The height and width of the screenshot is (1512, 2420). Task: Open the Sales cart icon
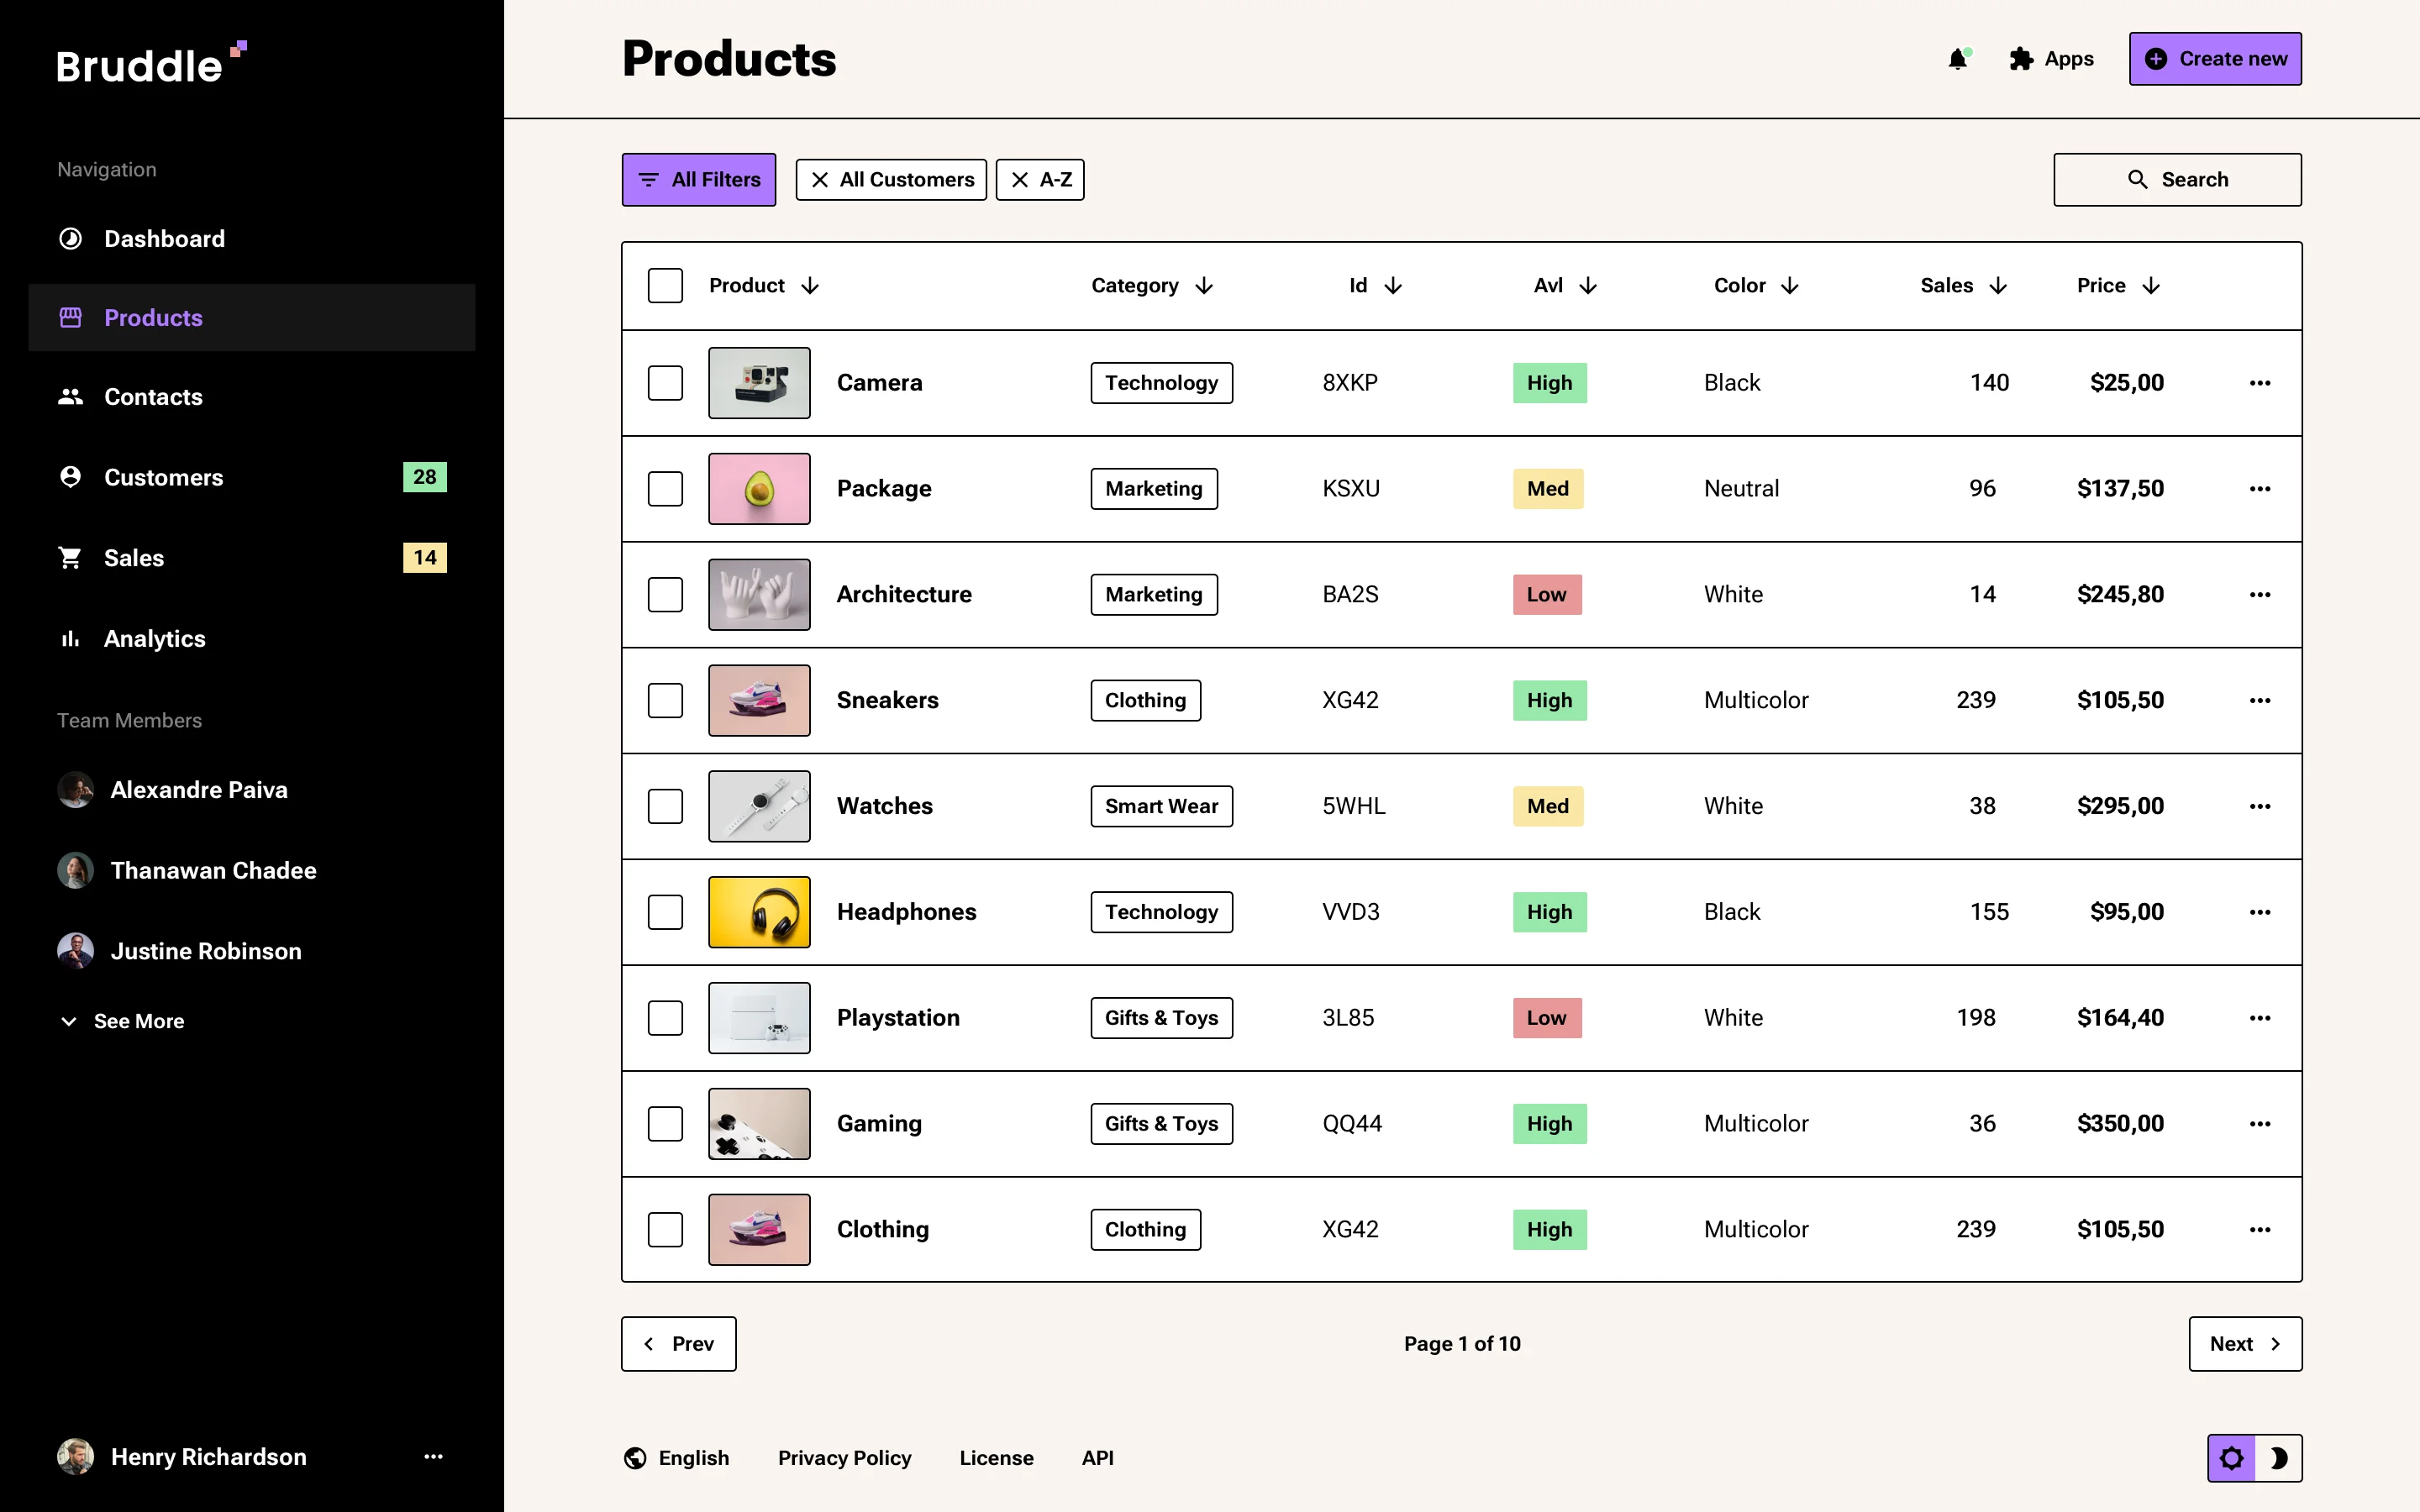click(70, 557)
